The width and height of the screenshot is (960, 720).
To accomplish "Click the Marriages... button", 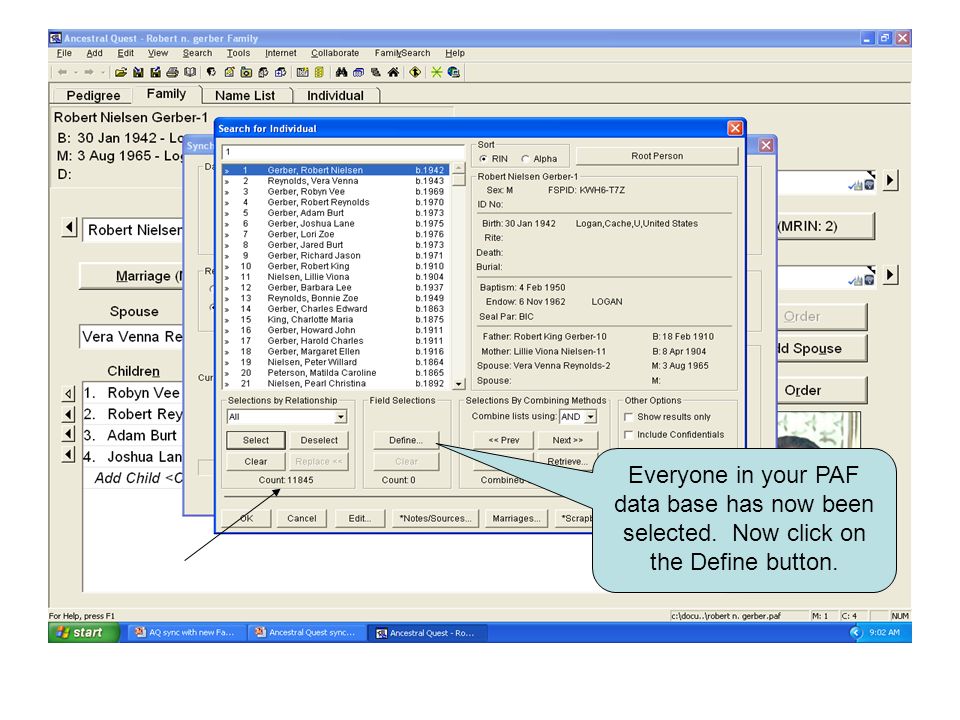I will pos(517,519).
